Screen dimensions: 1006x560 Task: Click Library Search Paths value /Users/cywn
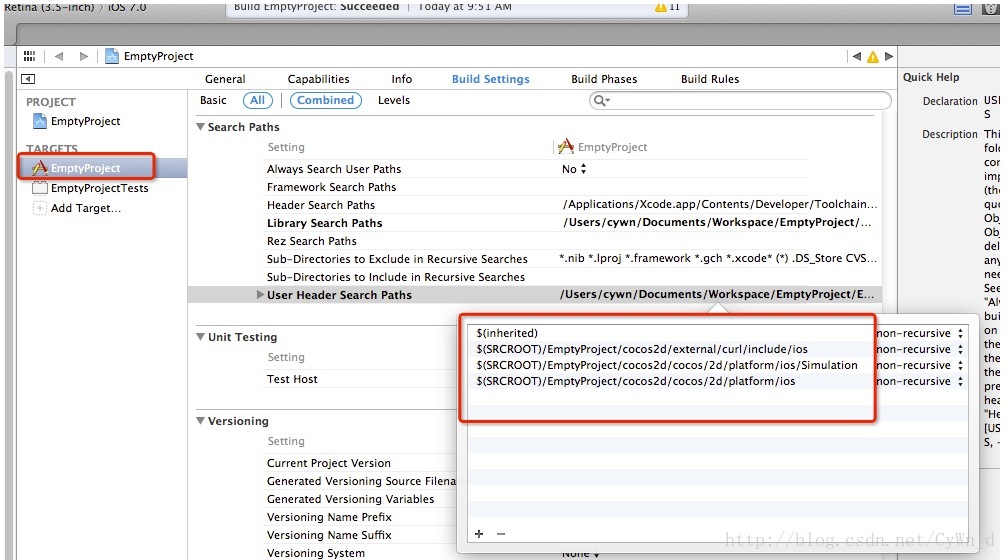(717, 222)
